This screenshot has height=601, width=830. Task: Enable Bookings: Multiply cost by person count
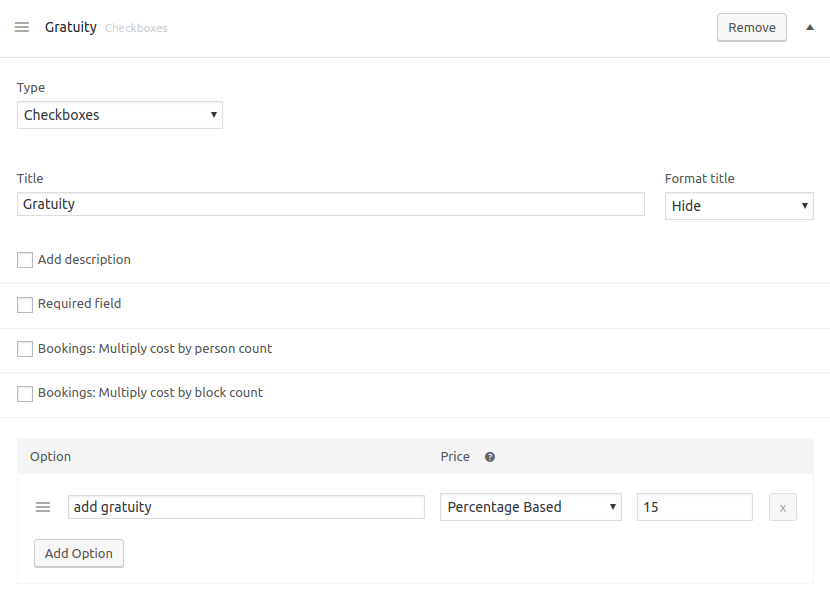24,349
